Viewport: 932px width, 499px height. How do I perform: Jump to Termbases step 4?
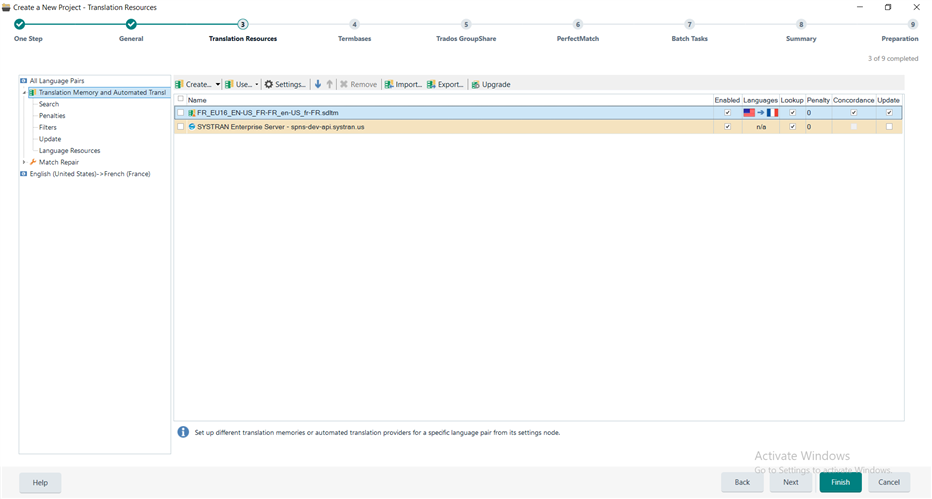pos(354,24)
